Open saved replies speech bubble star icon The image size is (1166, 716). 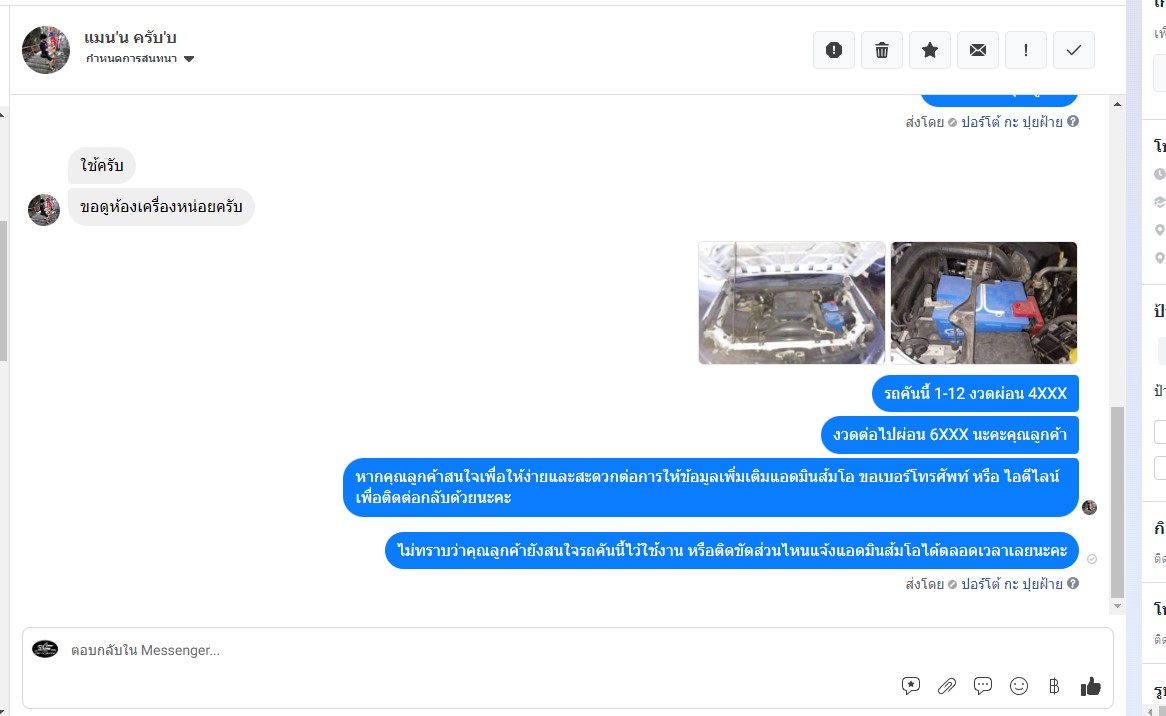click(x=911, y=686)
